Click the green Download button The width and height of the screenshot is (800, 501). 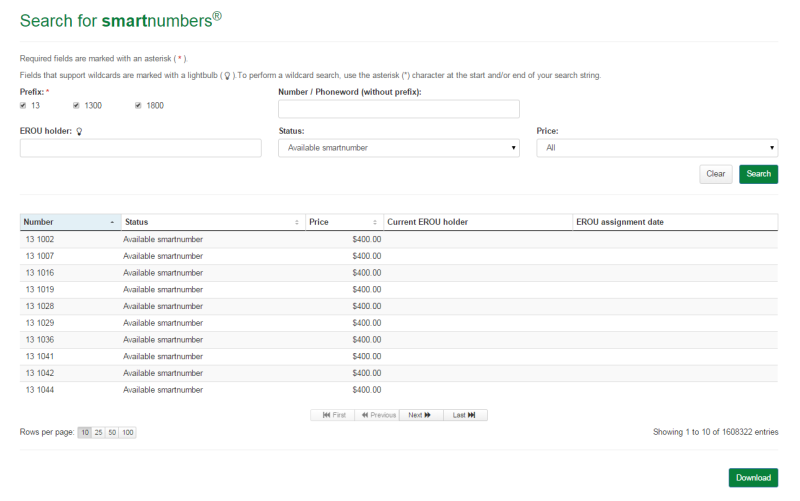(x=753, y=478)
